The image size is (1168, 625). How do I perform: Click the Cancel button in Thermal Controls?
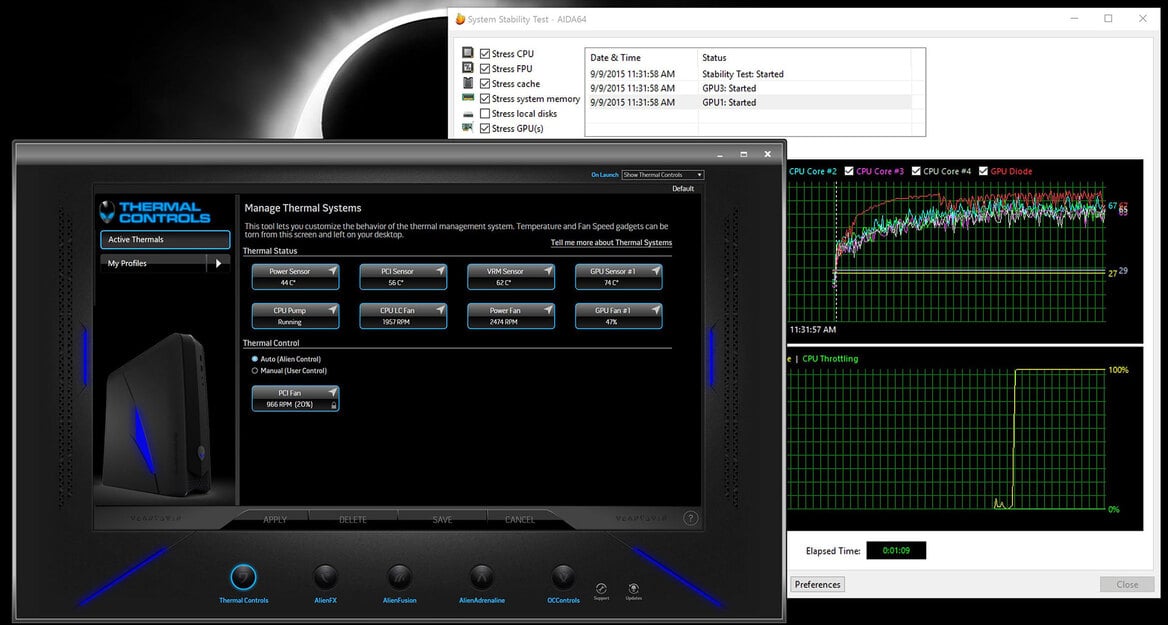coord(520,519)
